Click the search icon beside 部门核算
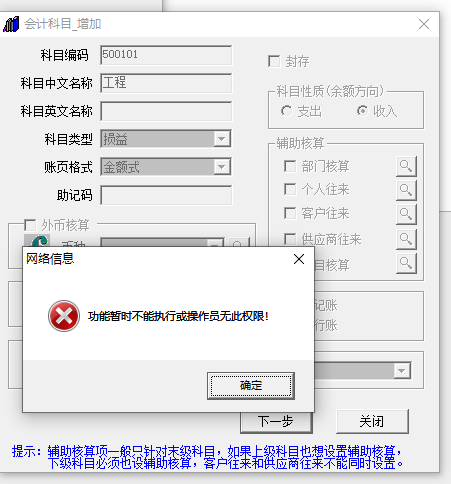 coord(406,166)
